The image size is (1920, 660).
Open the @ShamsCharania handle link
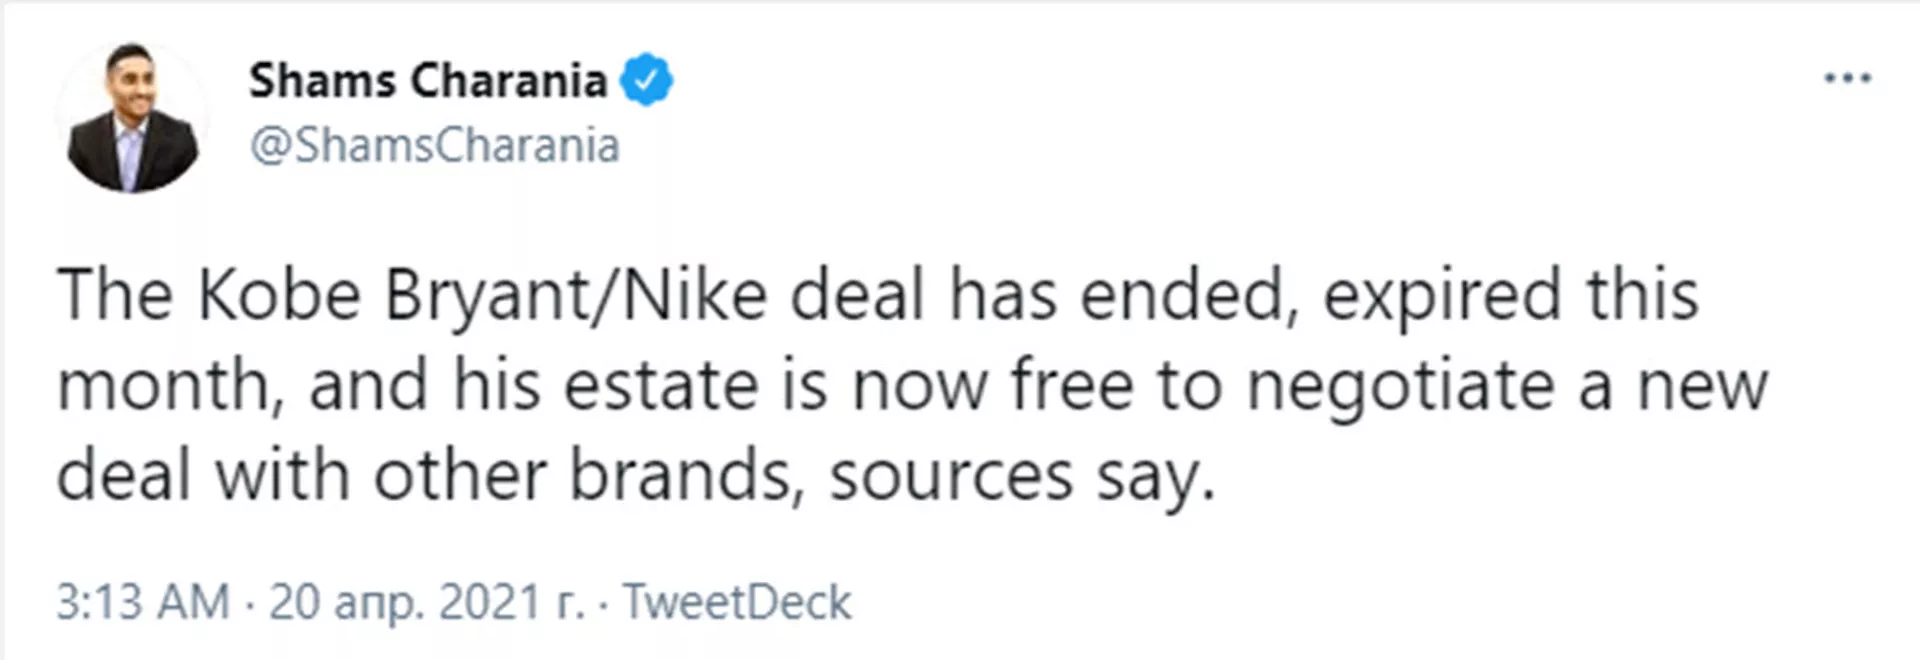[x=435, y=146]
